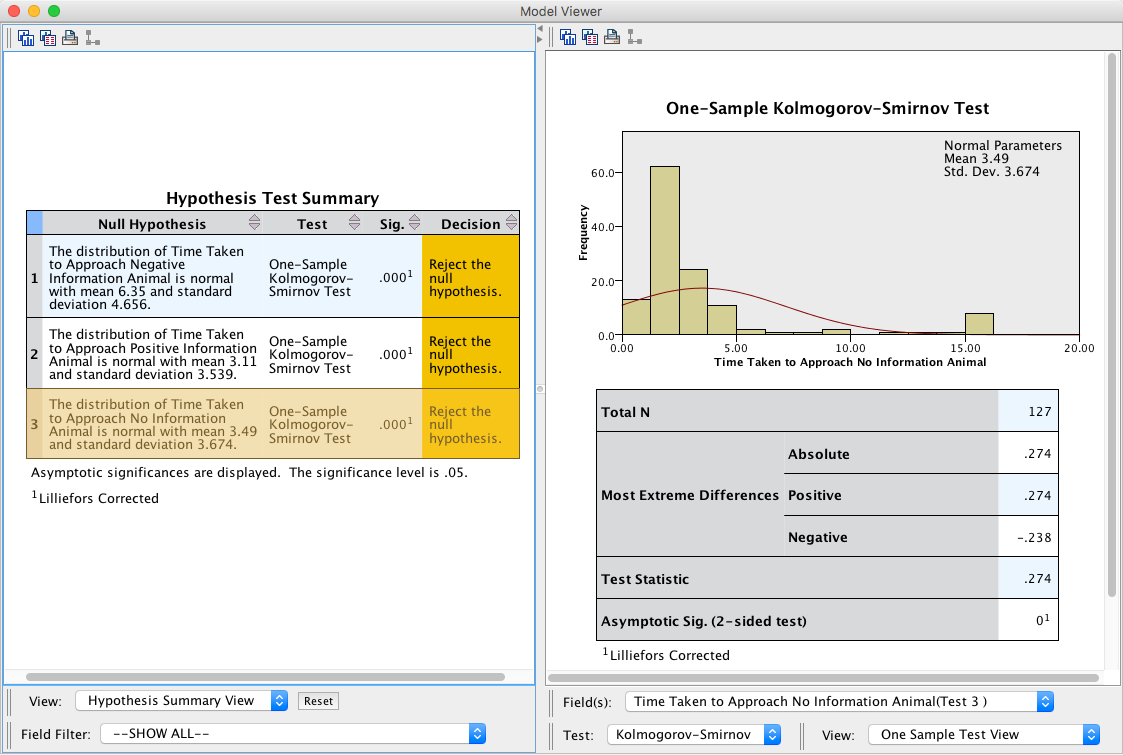This screenshot has height=755, width=1123.
Task: Select hypothesis row 2 for Positive Information Animal
Action: (x=150, y=354)
